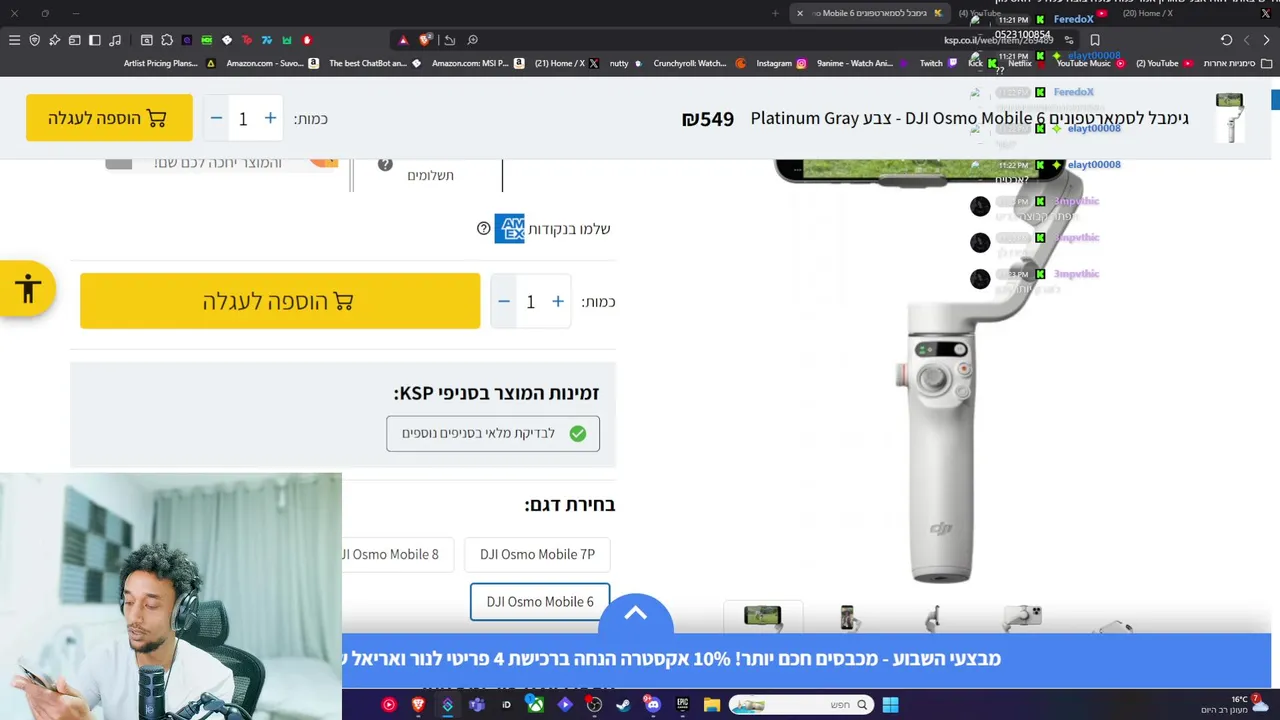Open the YouTube Music bookmark
1280x720 pixels.
pos(1091,63)
